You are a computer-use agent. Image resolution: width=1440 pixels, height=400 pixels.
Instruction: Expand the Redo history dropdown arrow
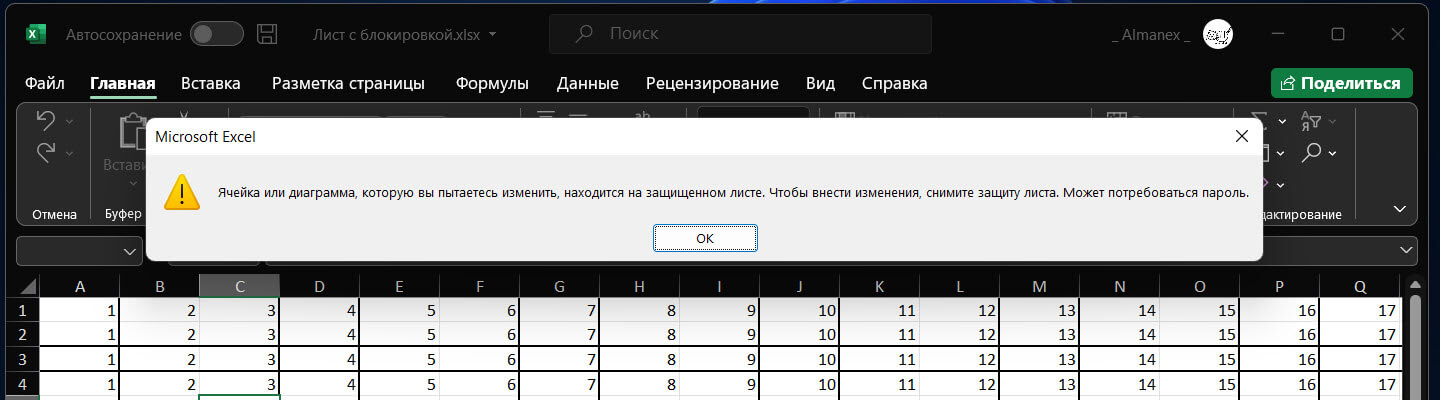click(x=69, y=153)
